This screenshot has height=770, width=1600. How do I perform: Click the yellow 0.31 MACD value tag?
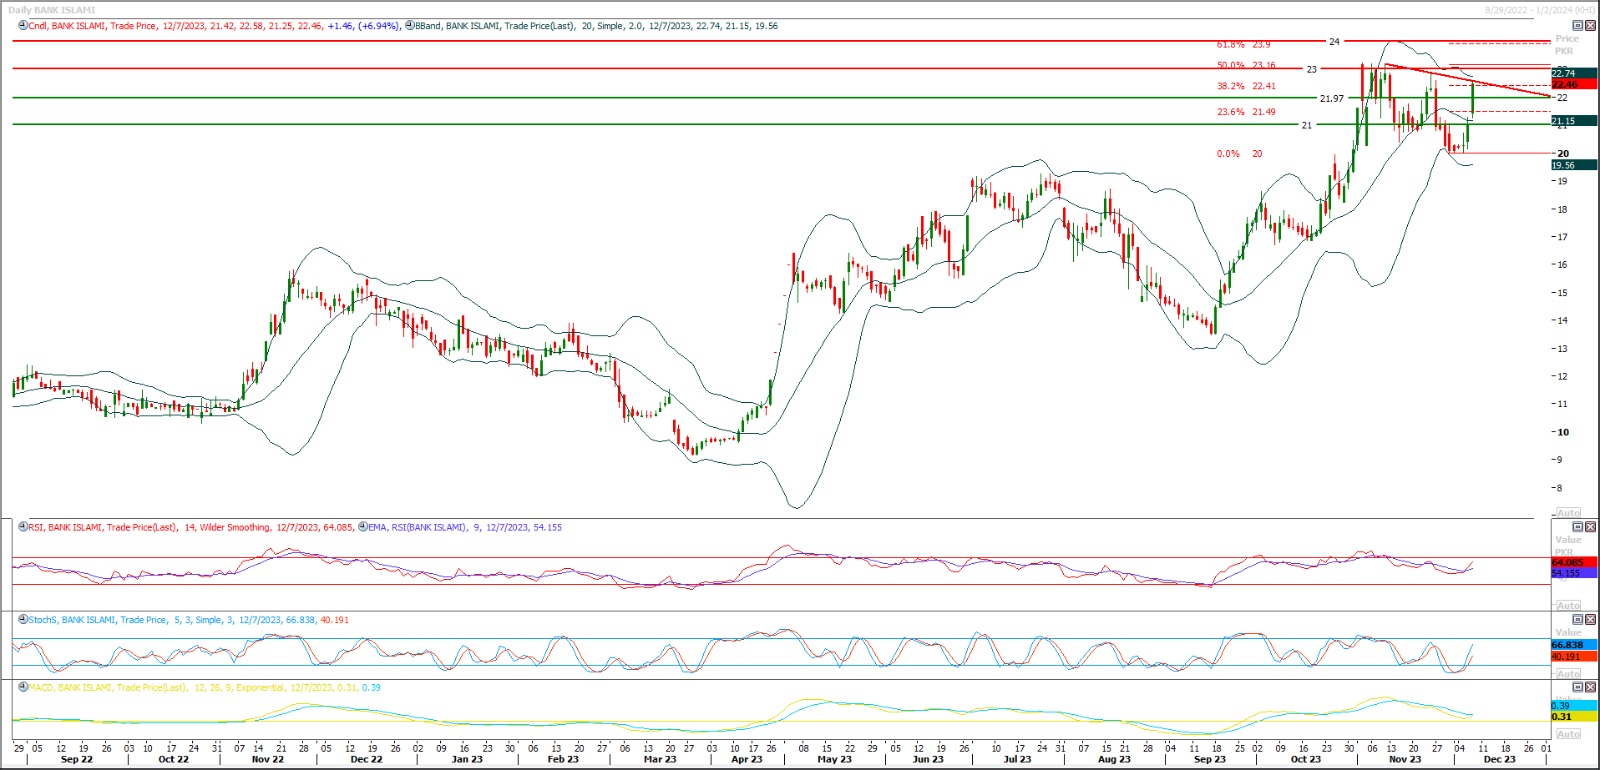pyautogui.click(x=1574, y=716)
